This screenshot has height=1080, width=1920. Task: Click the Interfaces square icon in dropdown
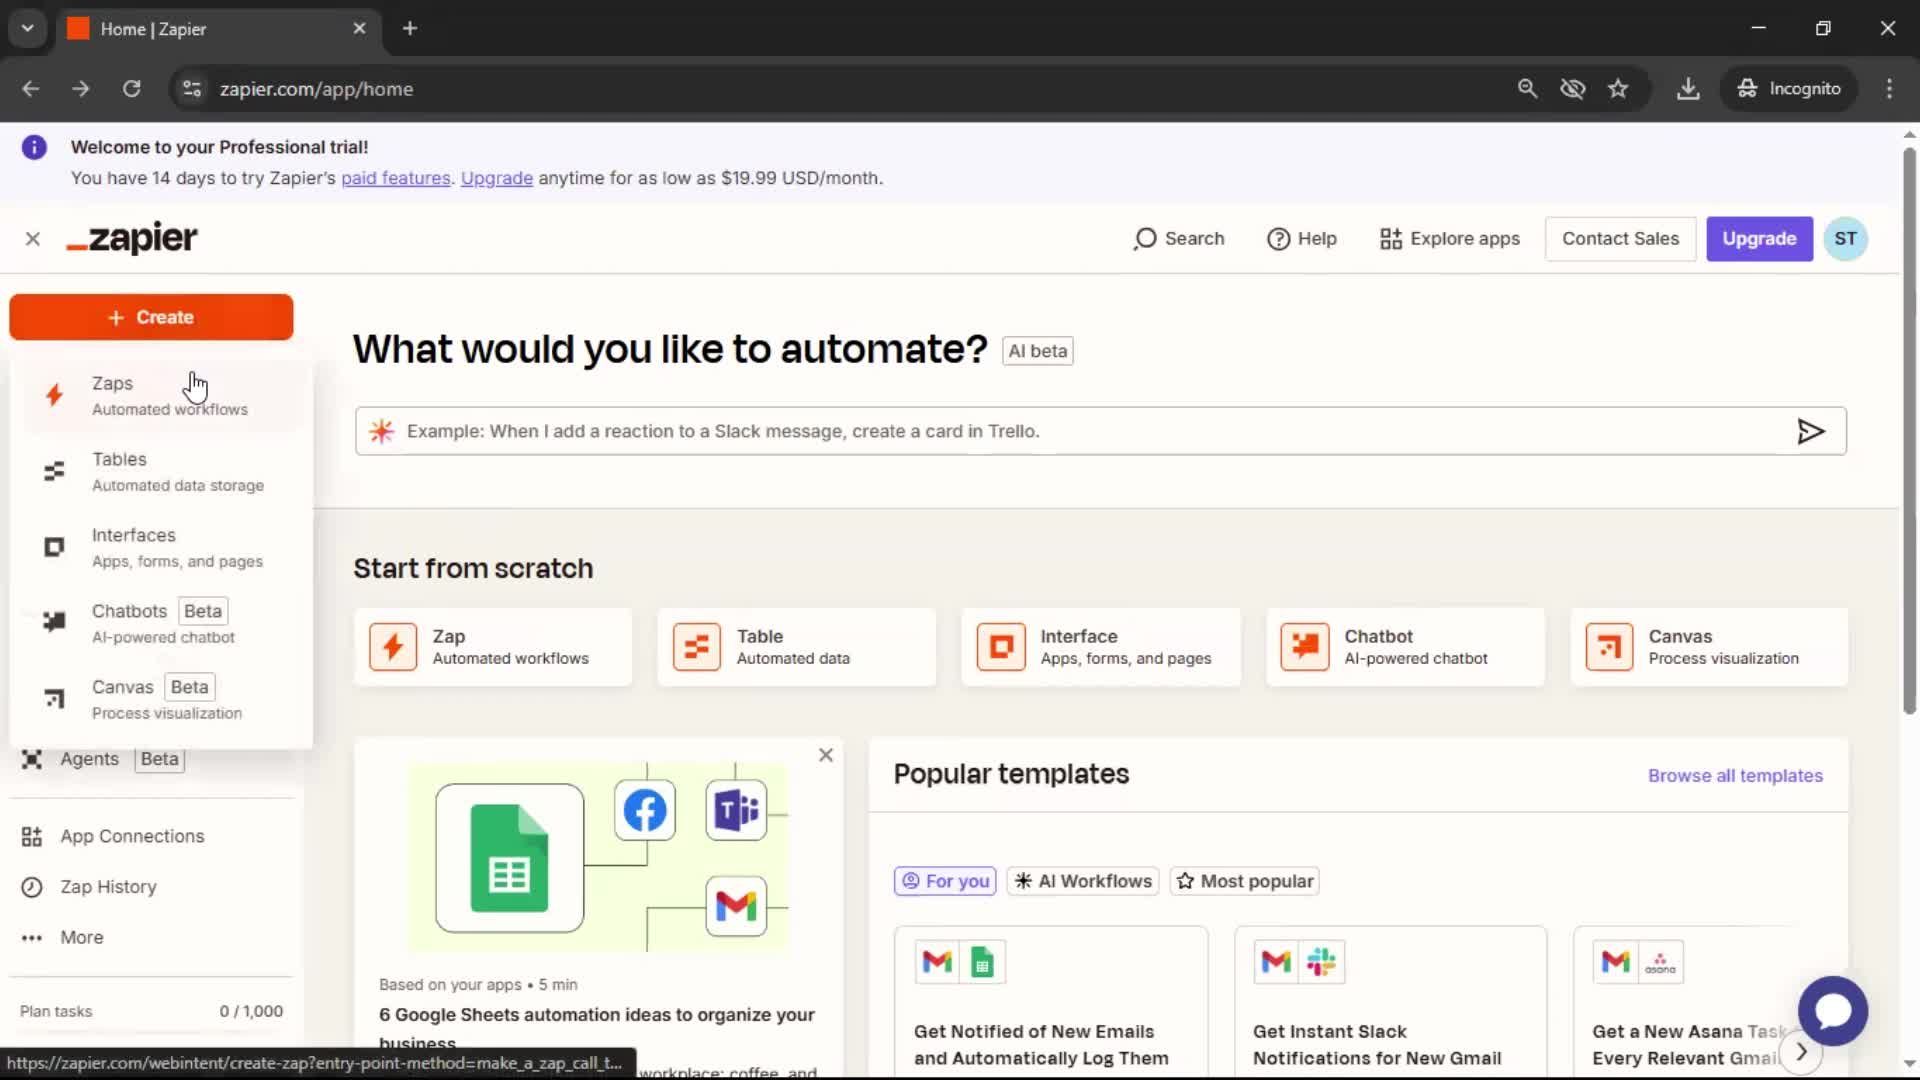[54, 548]
